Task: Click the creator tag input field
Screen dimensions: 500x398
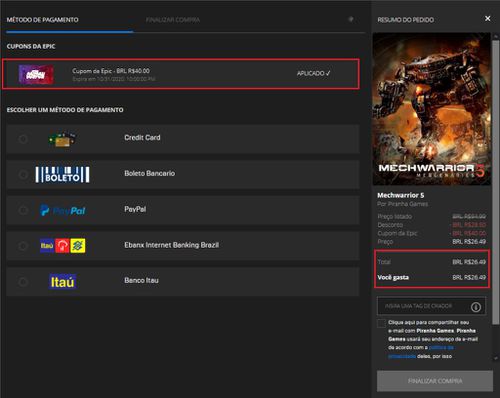Action: 431,306
